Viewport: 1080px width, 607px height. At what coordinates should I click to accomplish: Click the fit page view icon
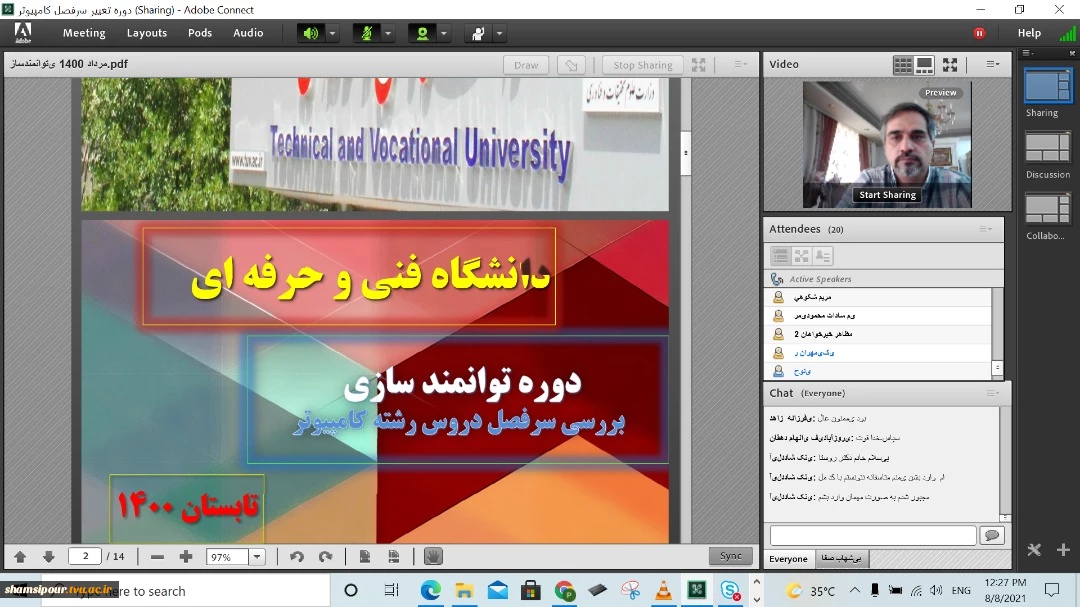[365, 557]
